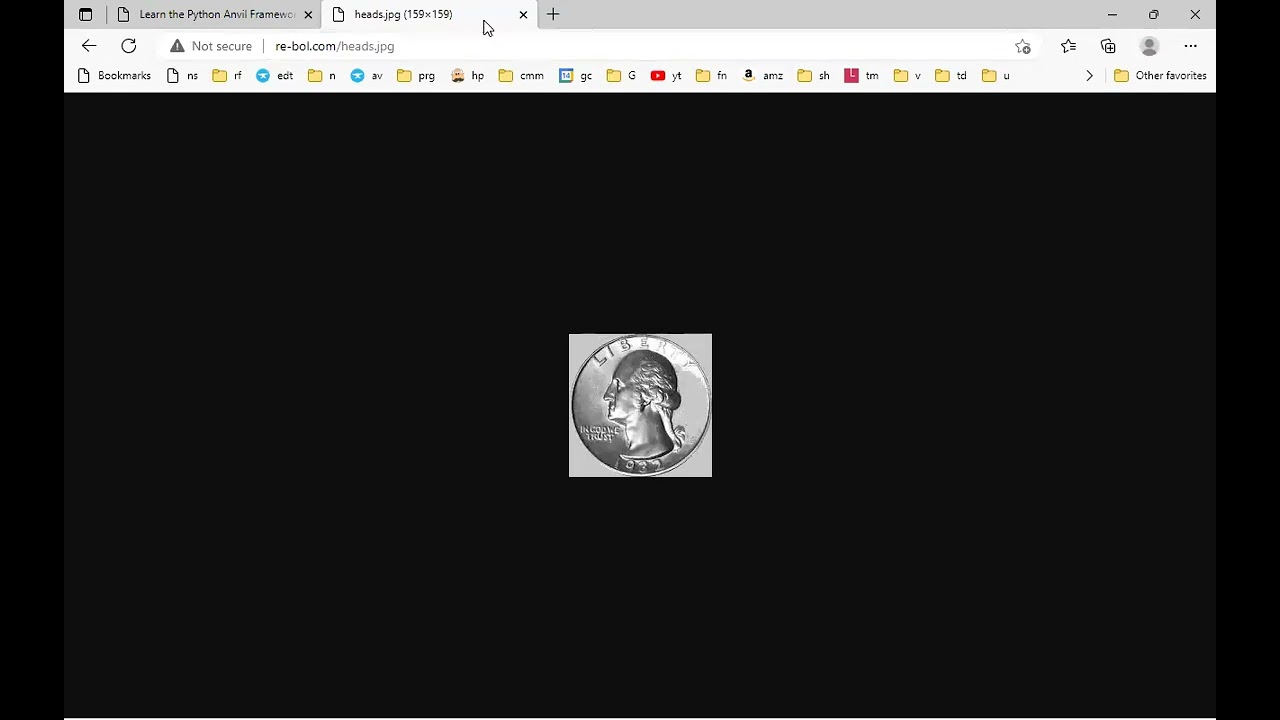1280x720 pixels.
Task: Open the prg bookmarks folder
Action: coord(416,76)
